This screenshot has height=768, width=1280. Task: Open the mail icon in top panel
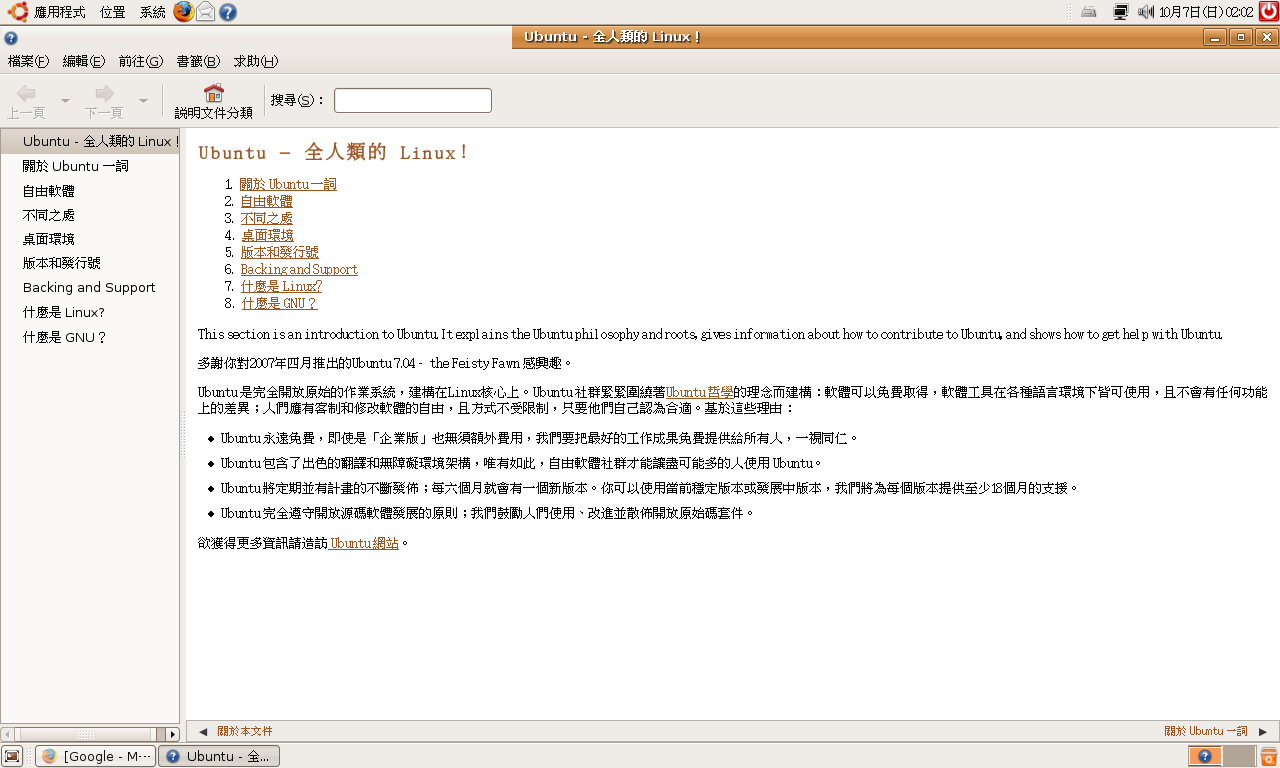205,12
